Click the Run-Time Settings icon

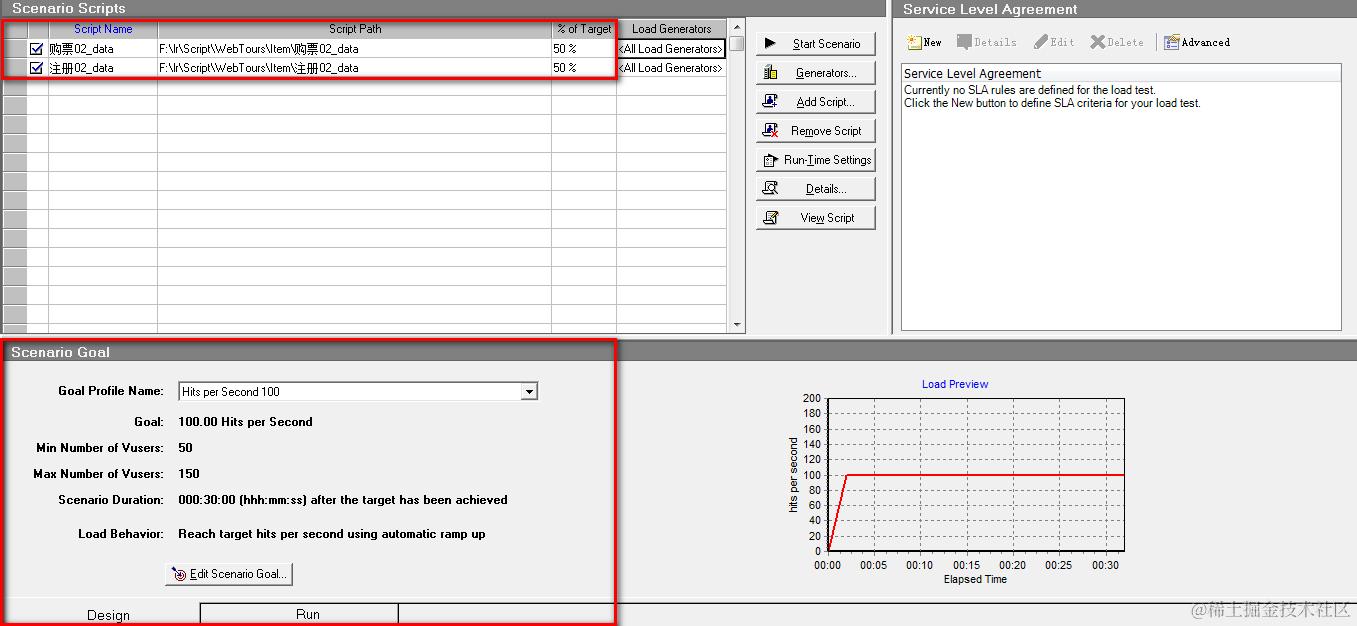tap(770, 159)
